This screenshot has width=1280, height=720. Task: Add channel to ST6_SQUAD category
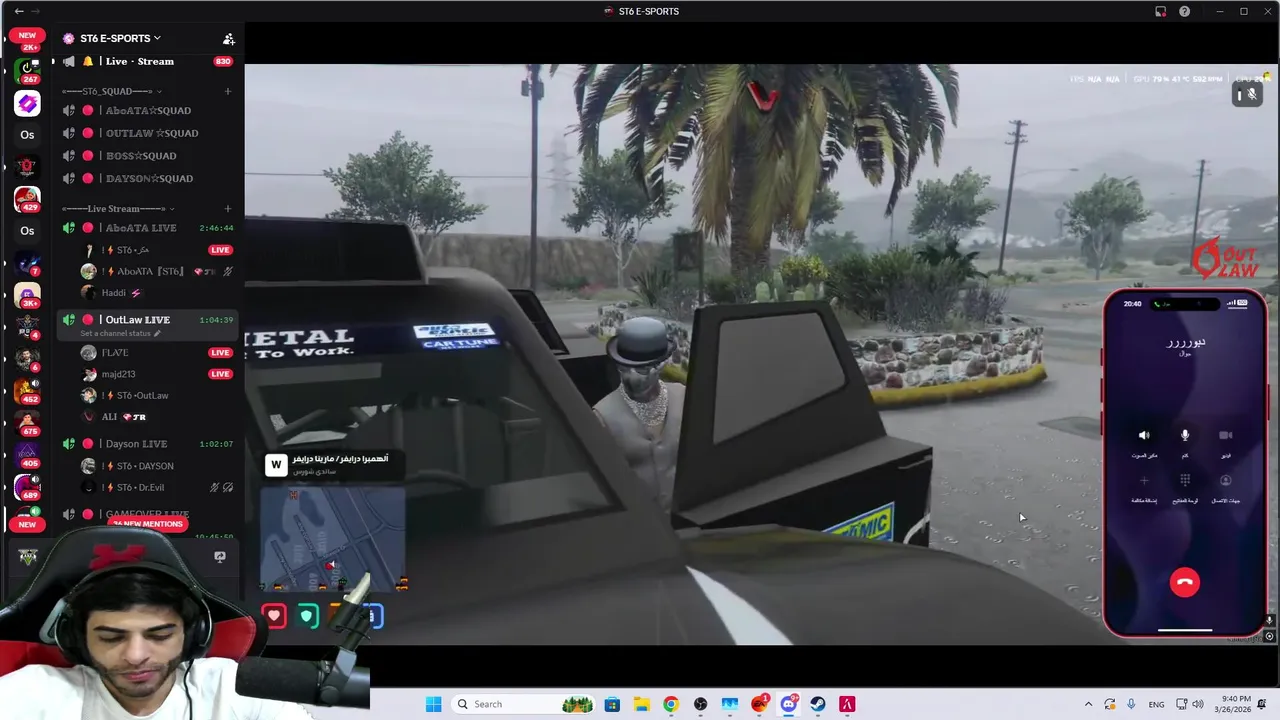[228, 91]
